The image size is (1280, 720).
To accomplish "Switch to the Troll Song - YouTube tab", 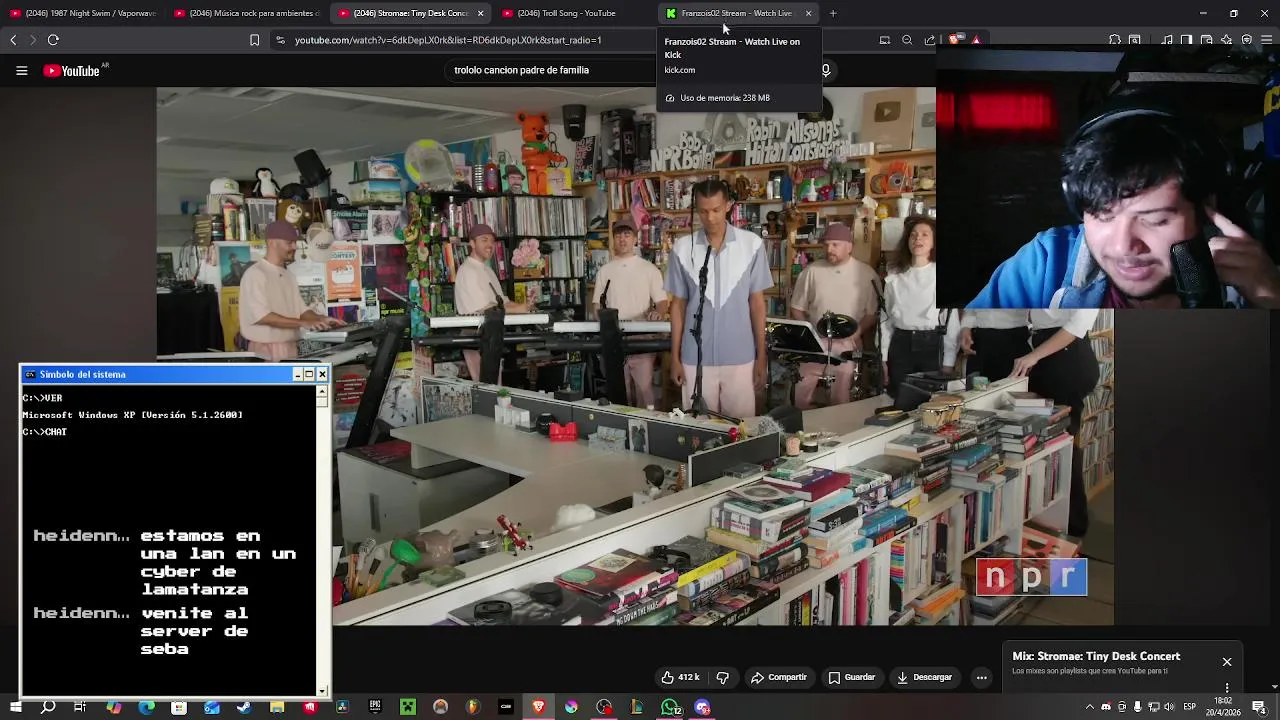I will (x=575, y=13).
